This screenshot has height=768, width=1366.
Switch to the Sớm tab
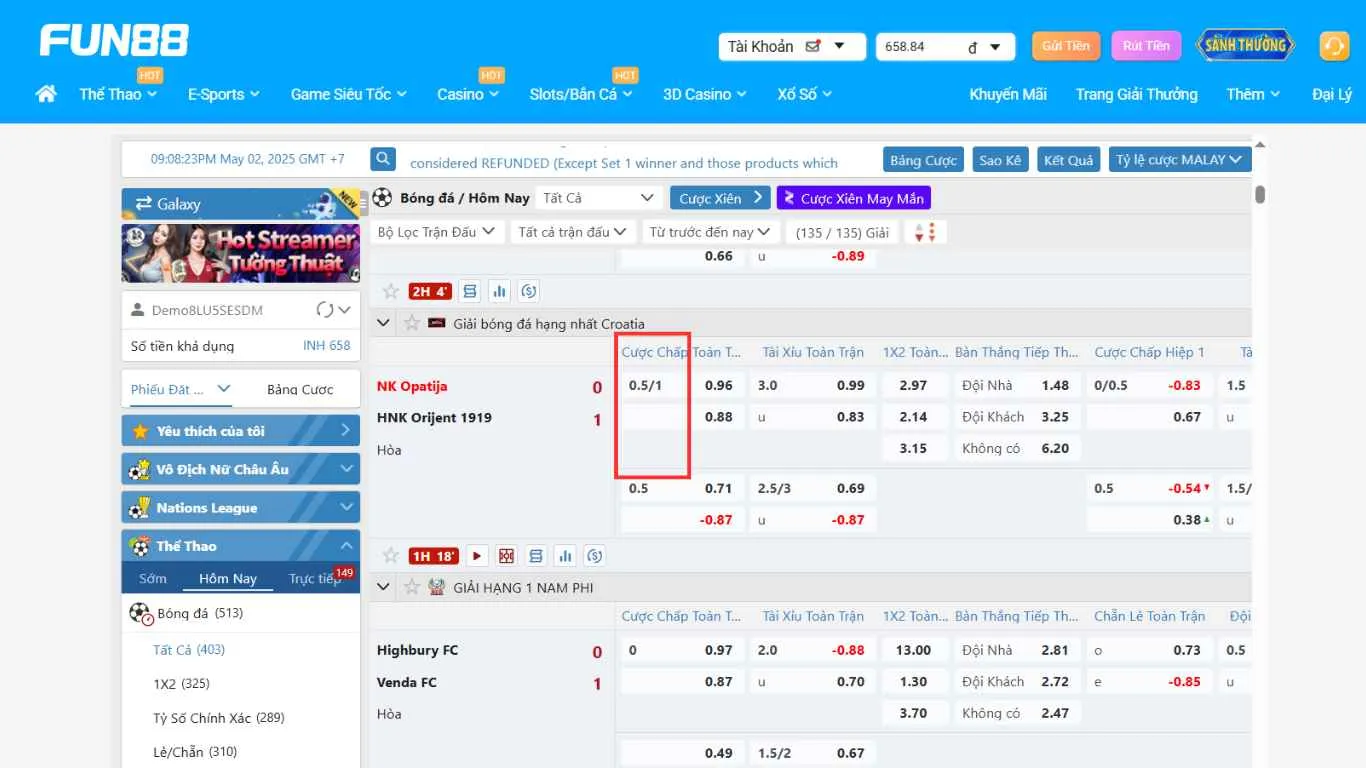153,578
